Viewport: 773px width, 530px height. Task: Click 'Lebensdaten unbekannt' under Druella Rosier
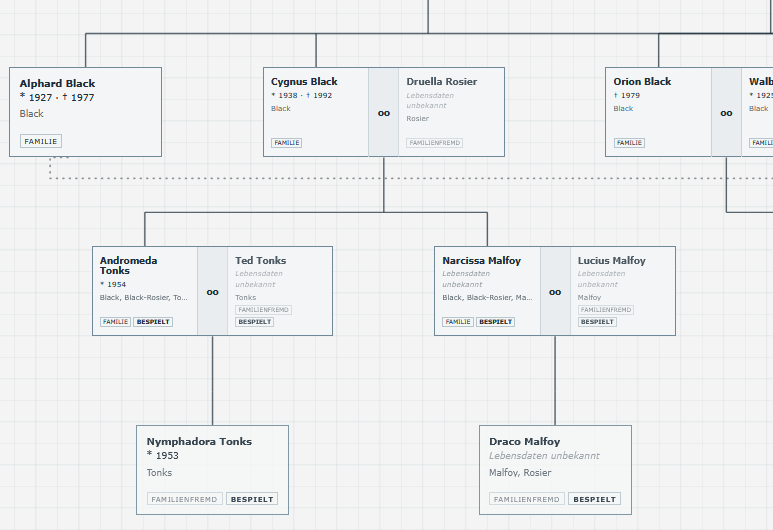click(x=430, y=100)
